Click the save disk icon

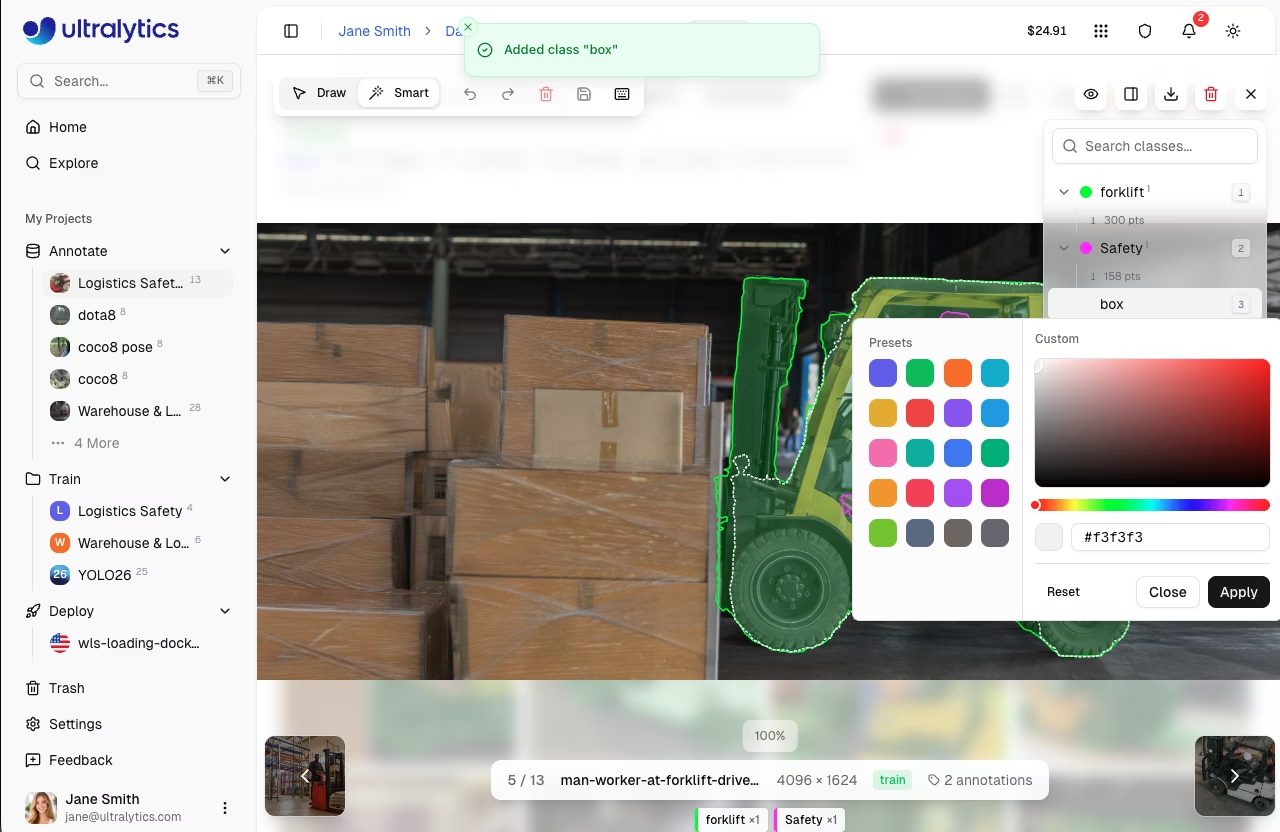[x=584, y=94]
